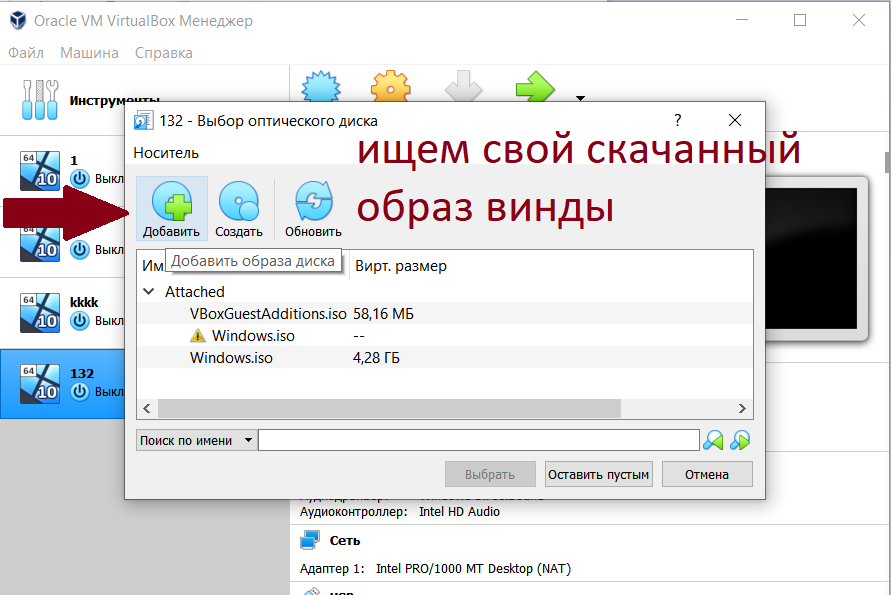Click the green Start arrow in main toolbar
This screenshot has width=891, height=595.
(x=535, y=88)
